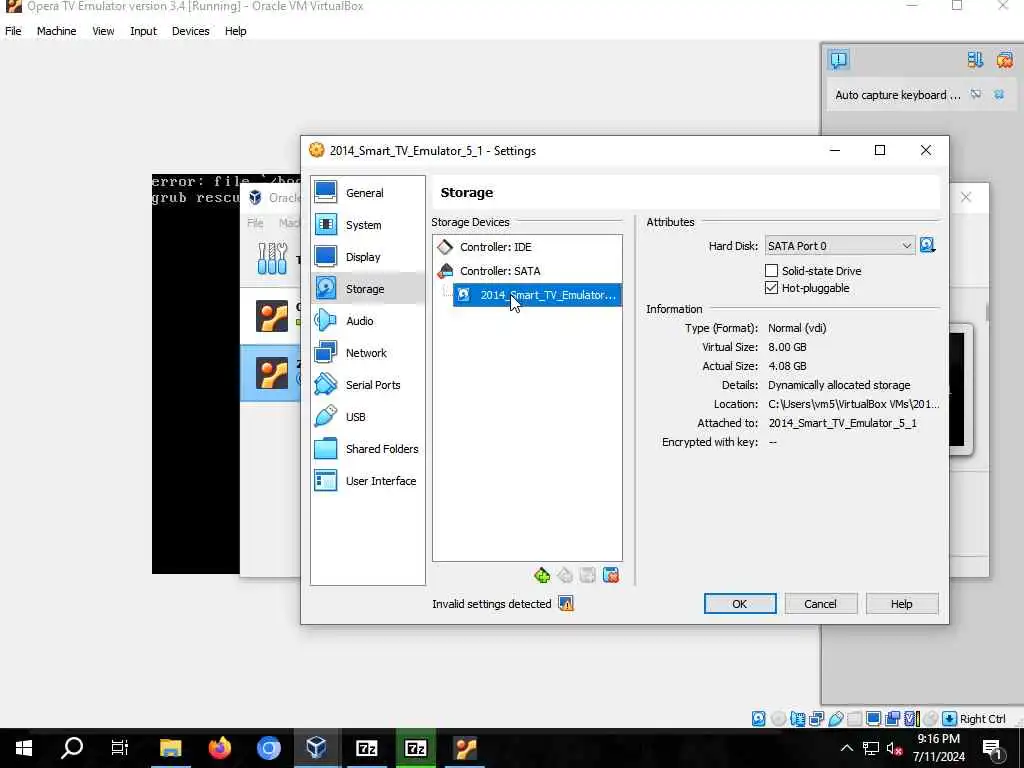
Task: Click the Windows Start button
Action: tap(24, 748)
